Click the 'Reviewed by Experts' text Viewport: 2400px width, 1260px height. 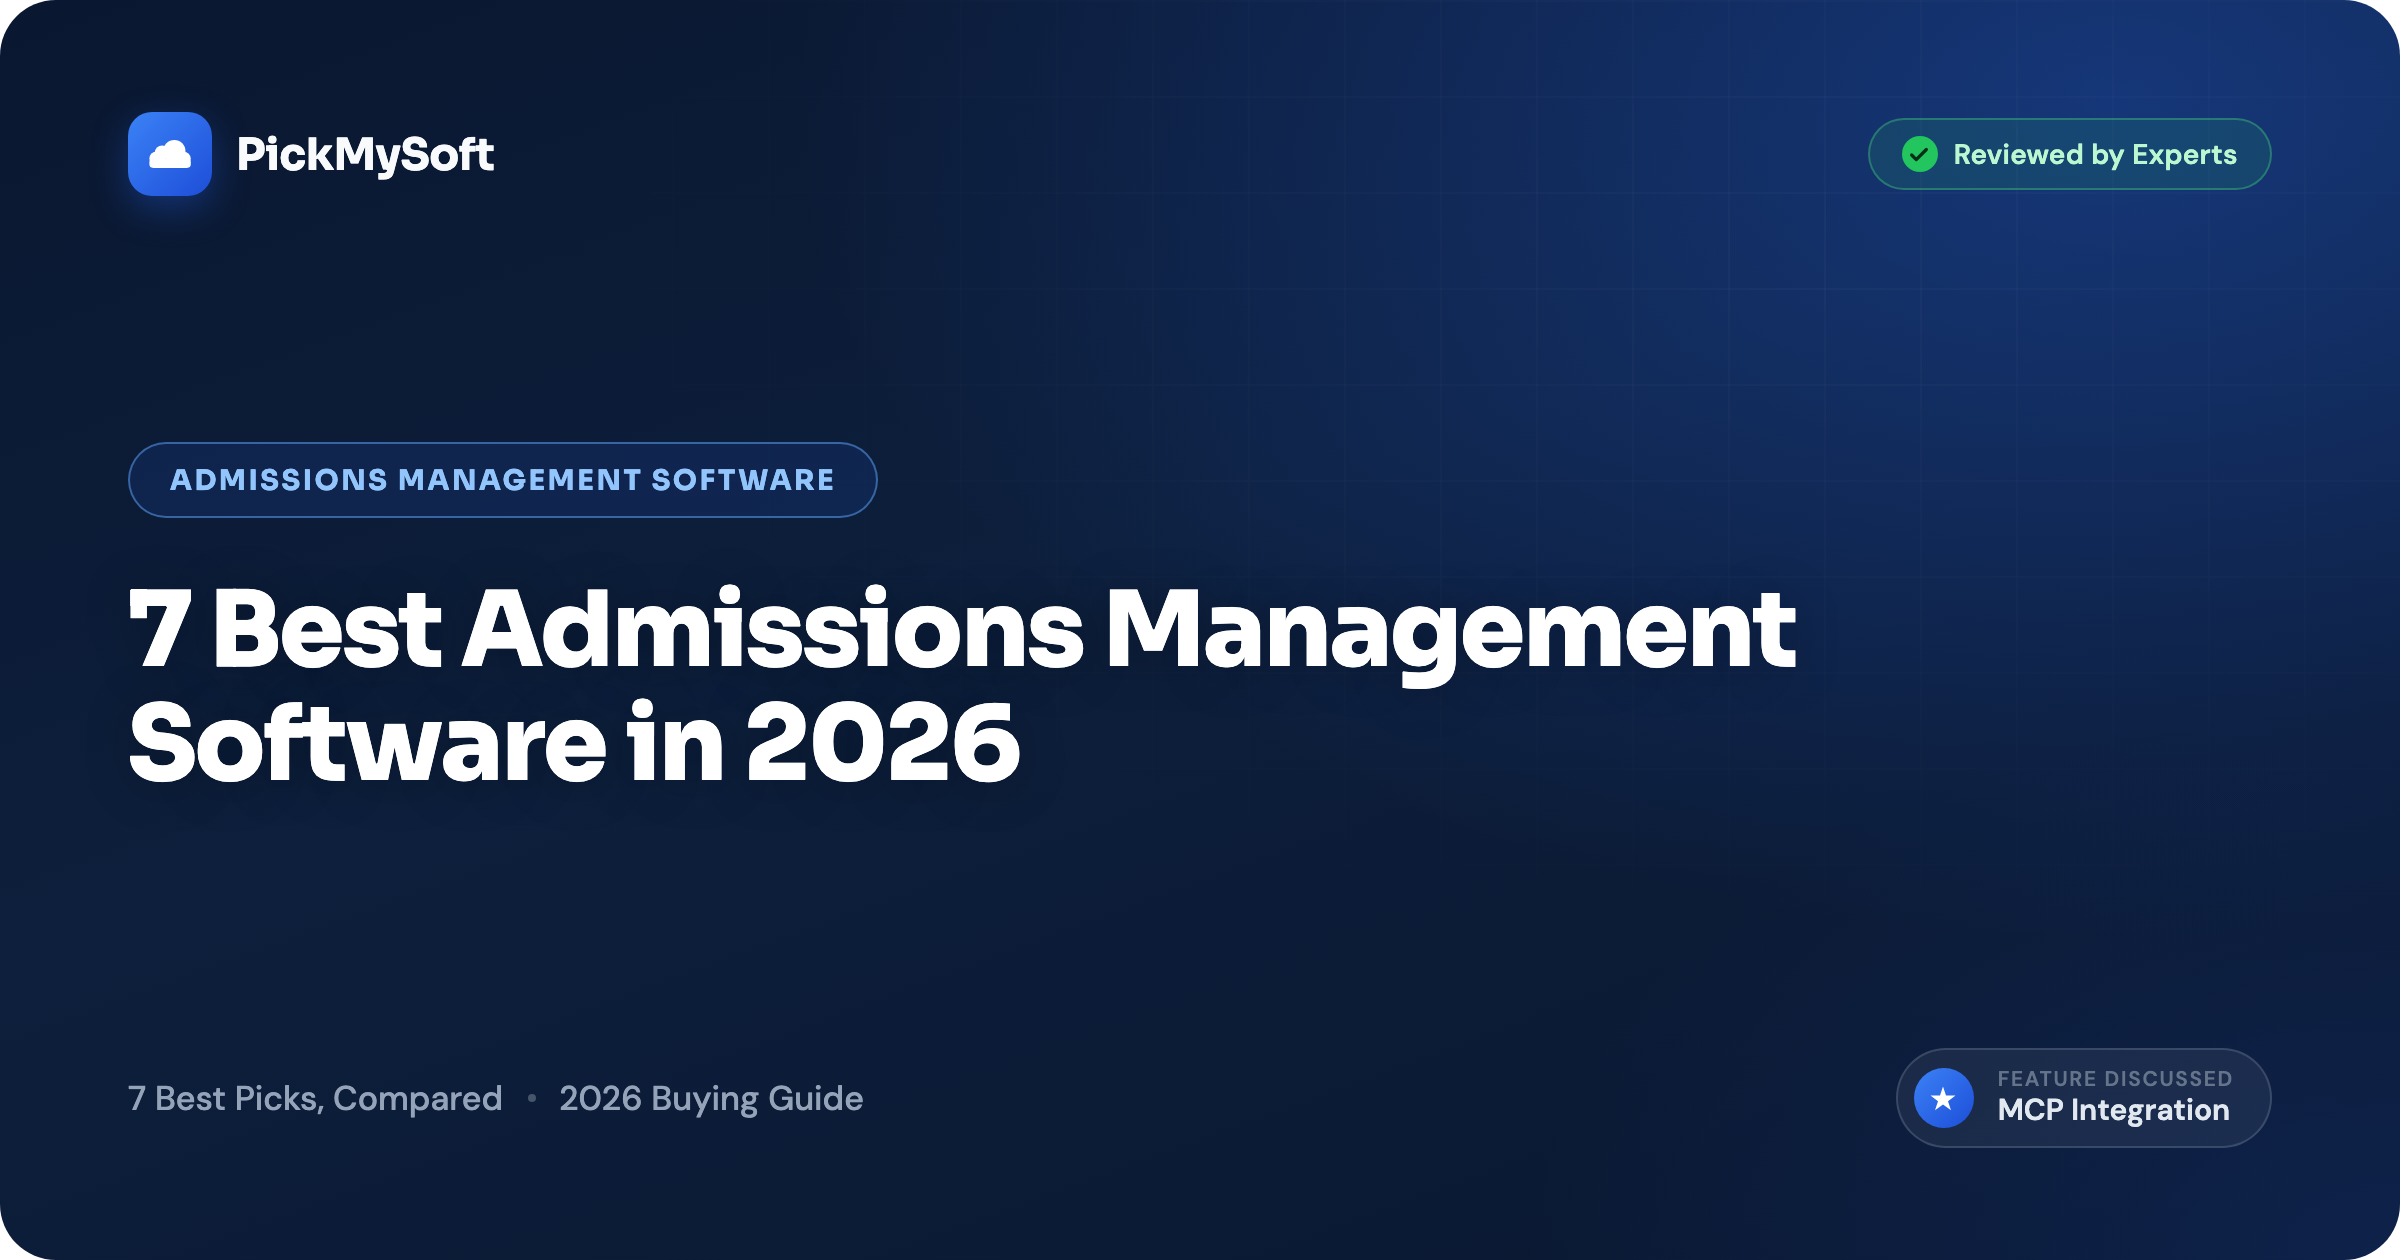point(2095,154)
